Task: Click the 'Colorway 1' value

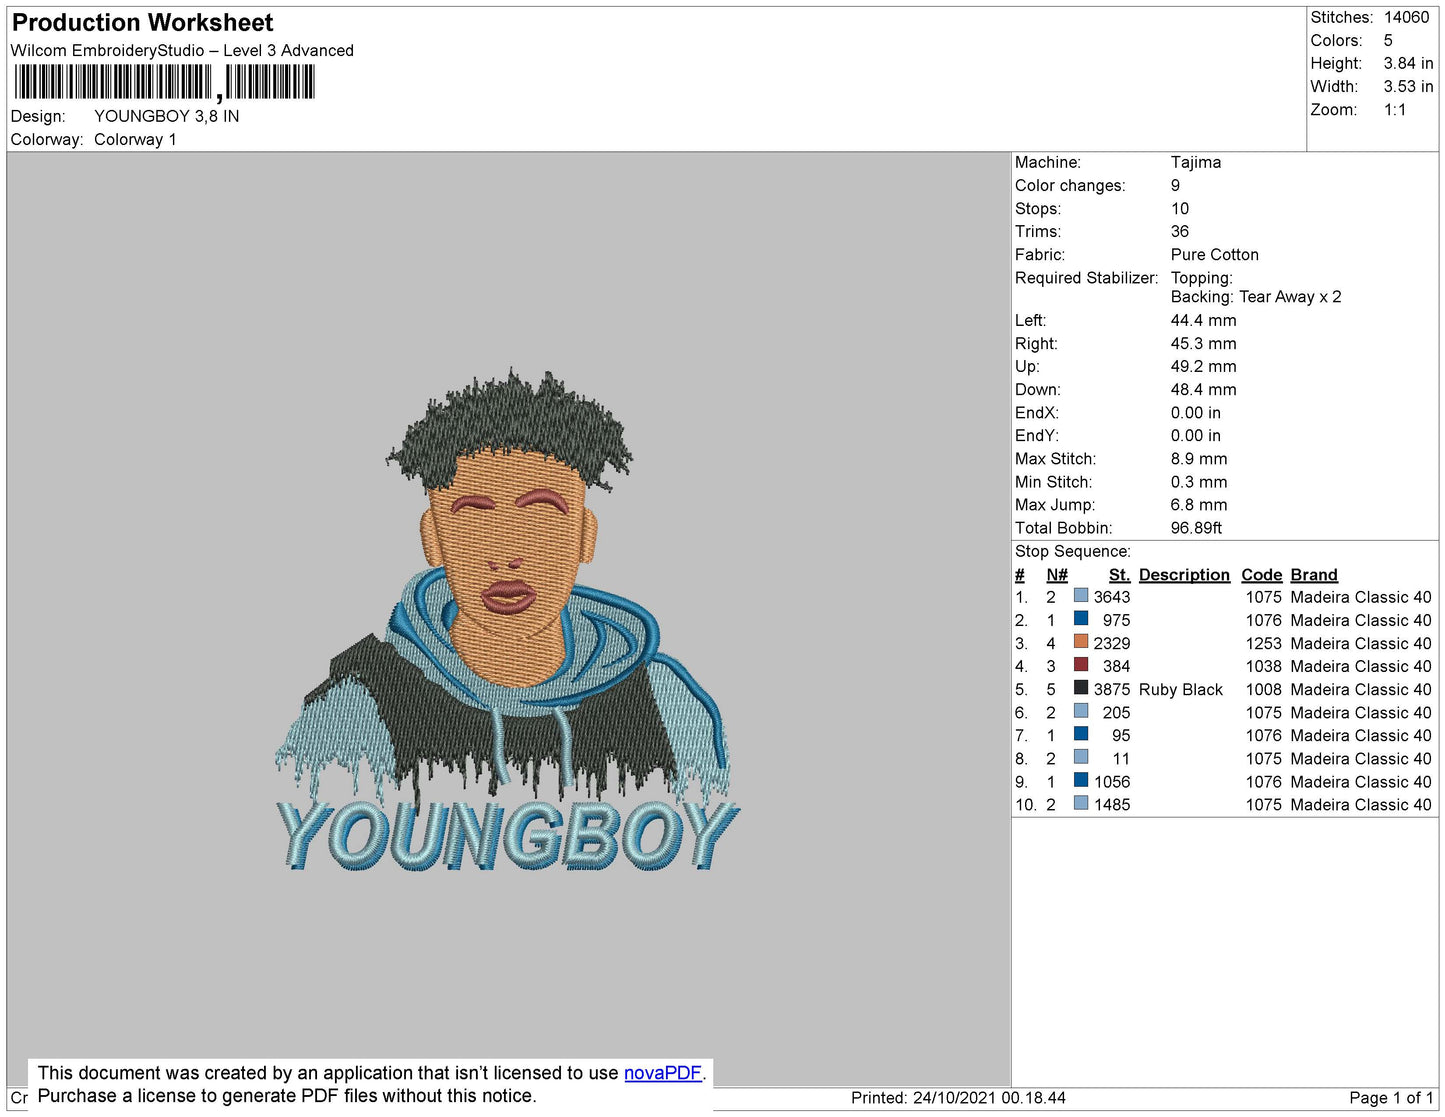Action: coord(135,139)
